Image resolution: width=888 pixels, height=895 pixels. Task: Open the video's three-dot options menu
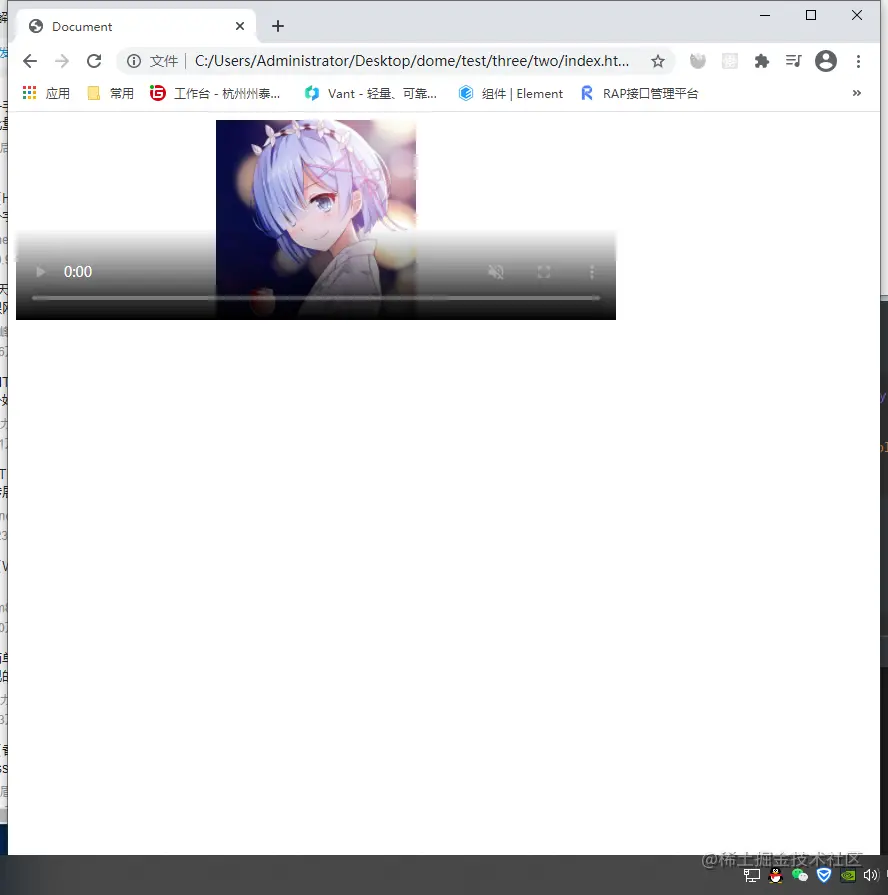coord(591,271)
